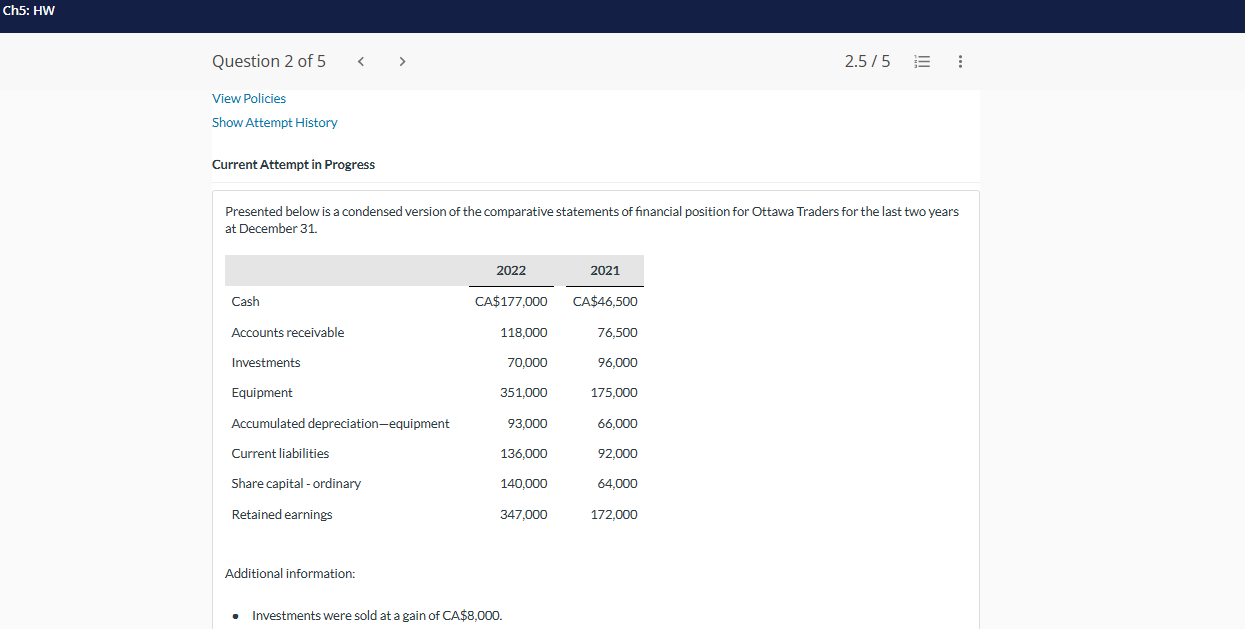The image size is (1245, 629).
Task: Click the 64,000 share capital value
Action: click(x=617, y=483)
